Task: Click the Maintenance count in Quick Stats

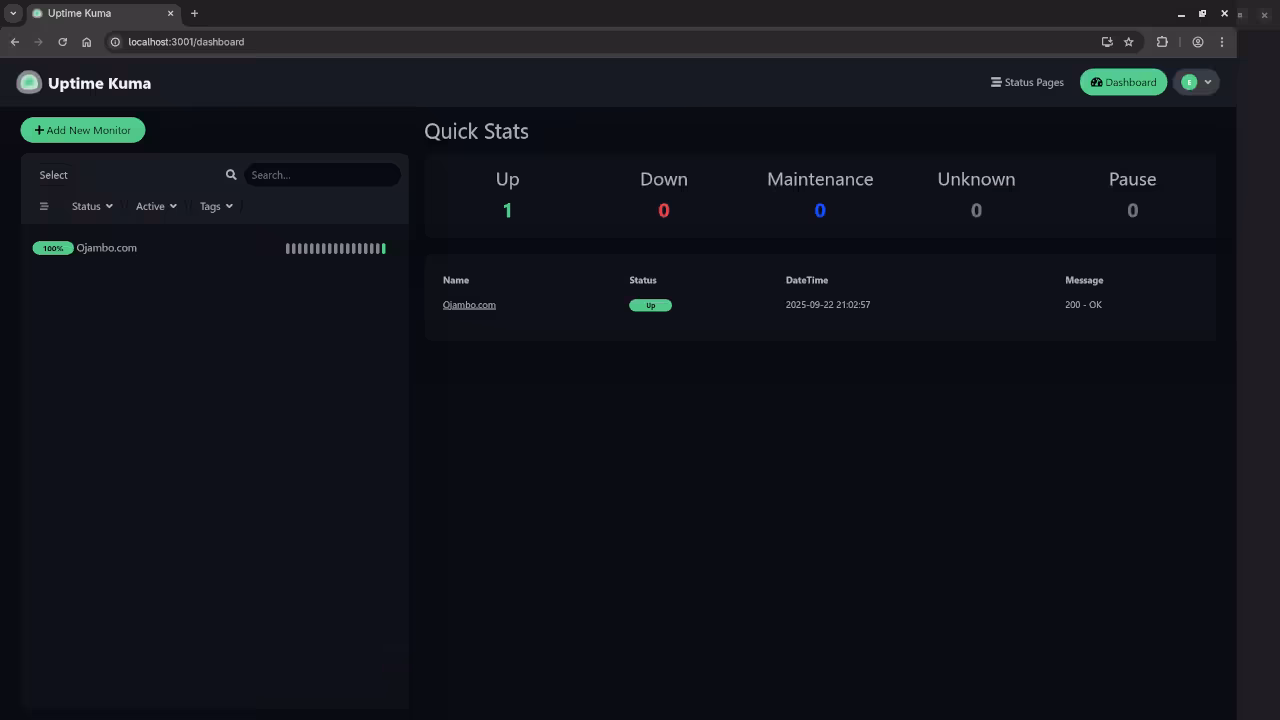Action: tap(820, 210)
